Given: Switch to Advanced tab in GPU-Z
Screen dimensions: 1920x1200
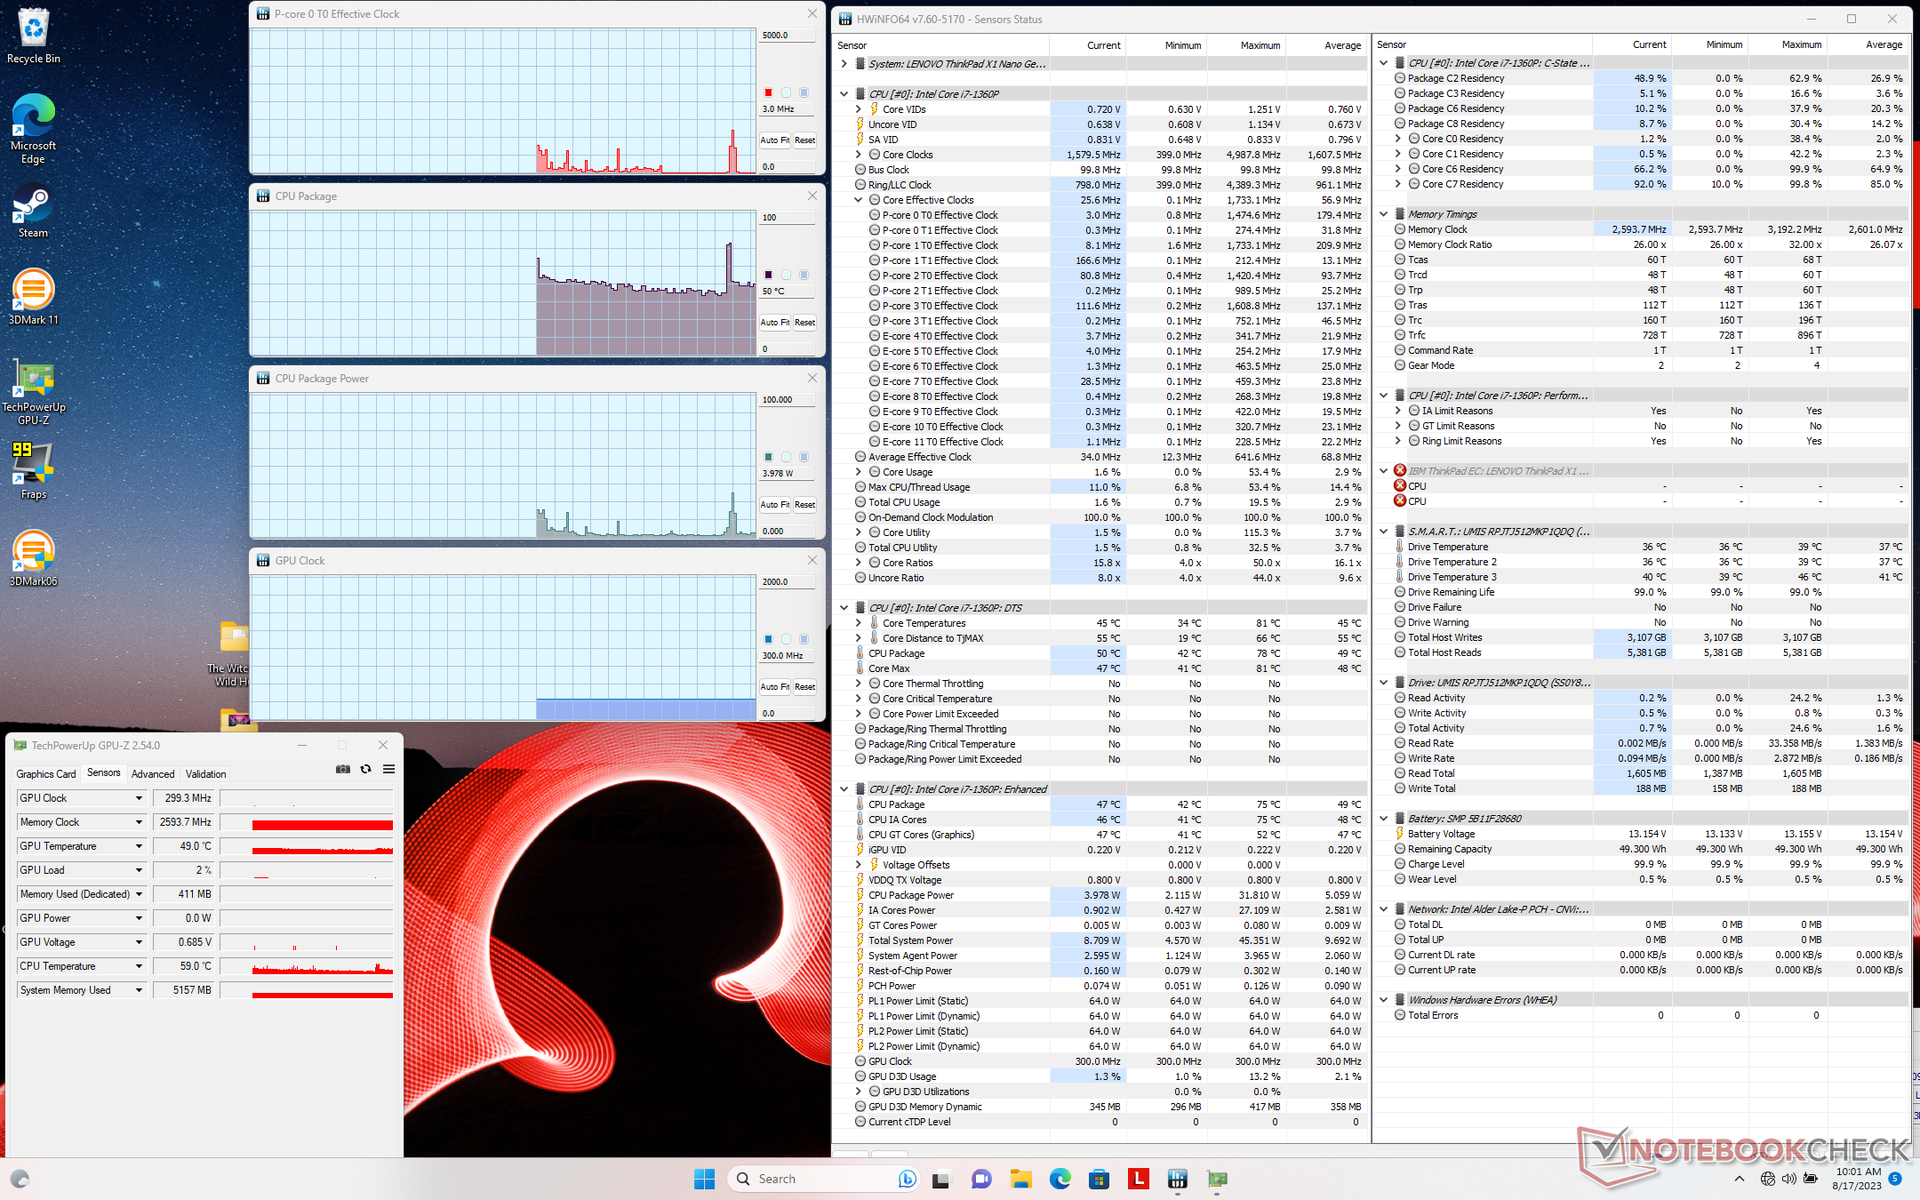Looking at the screenshot, I should point(153,774).
